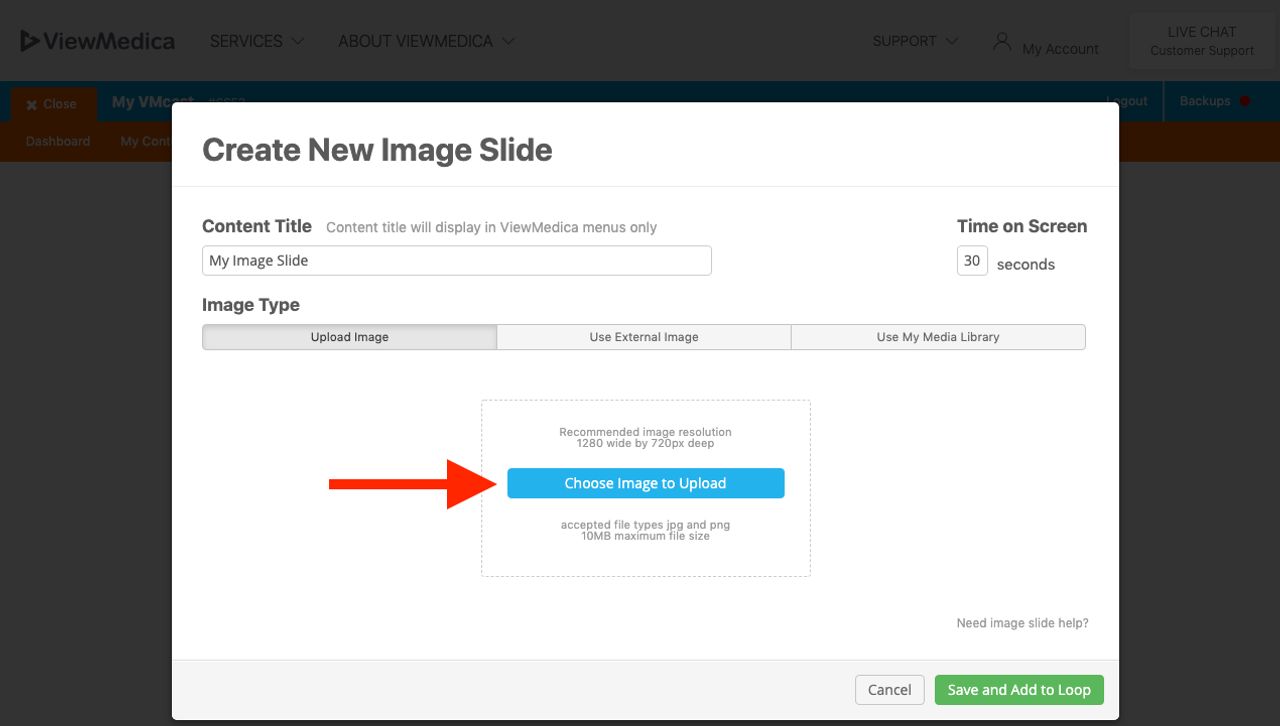The width and height of the screenshot is (1280, 726).
Task: Click the red alert dot beside Backups
Action: point(1243,100)
